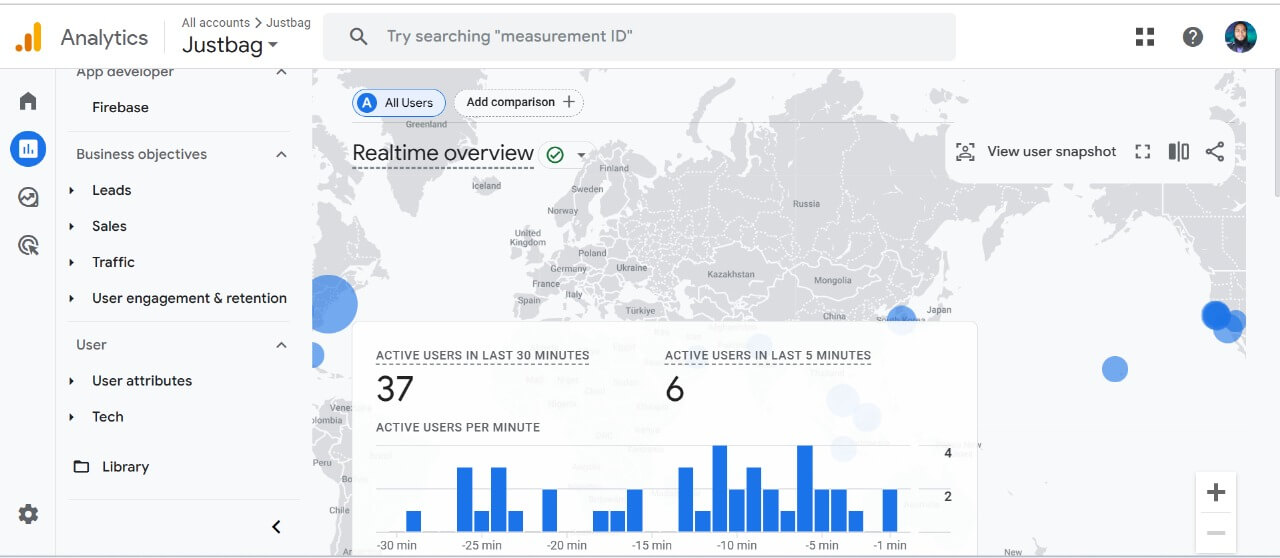Expand the User attributes reports
Viewport: 1280px width, 558px height.
tap(72, 381)
